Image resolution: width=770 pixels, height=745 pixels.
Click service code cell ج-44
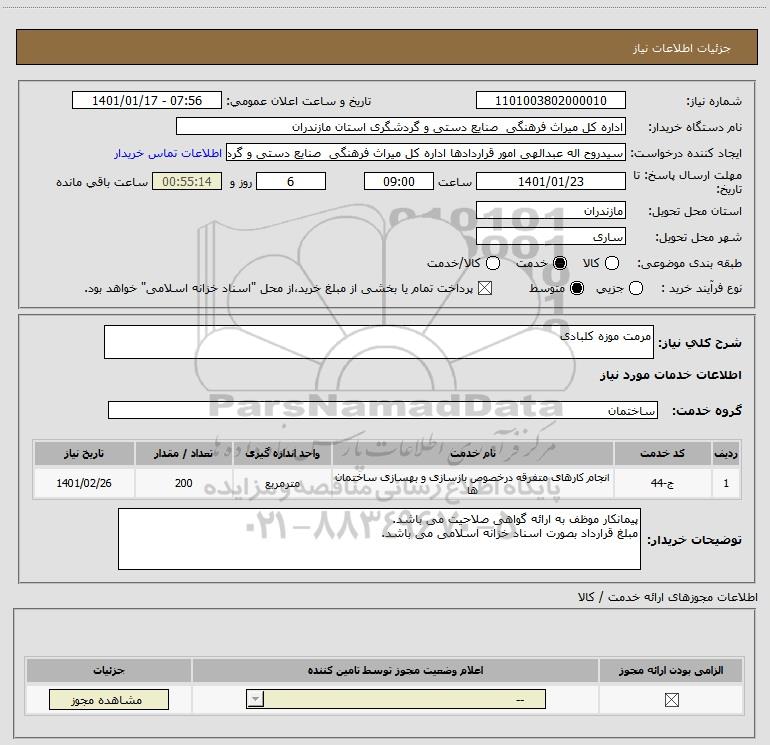tap(662, 483)
